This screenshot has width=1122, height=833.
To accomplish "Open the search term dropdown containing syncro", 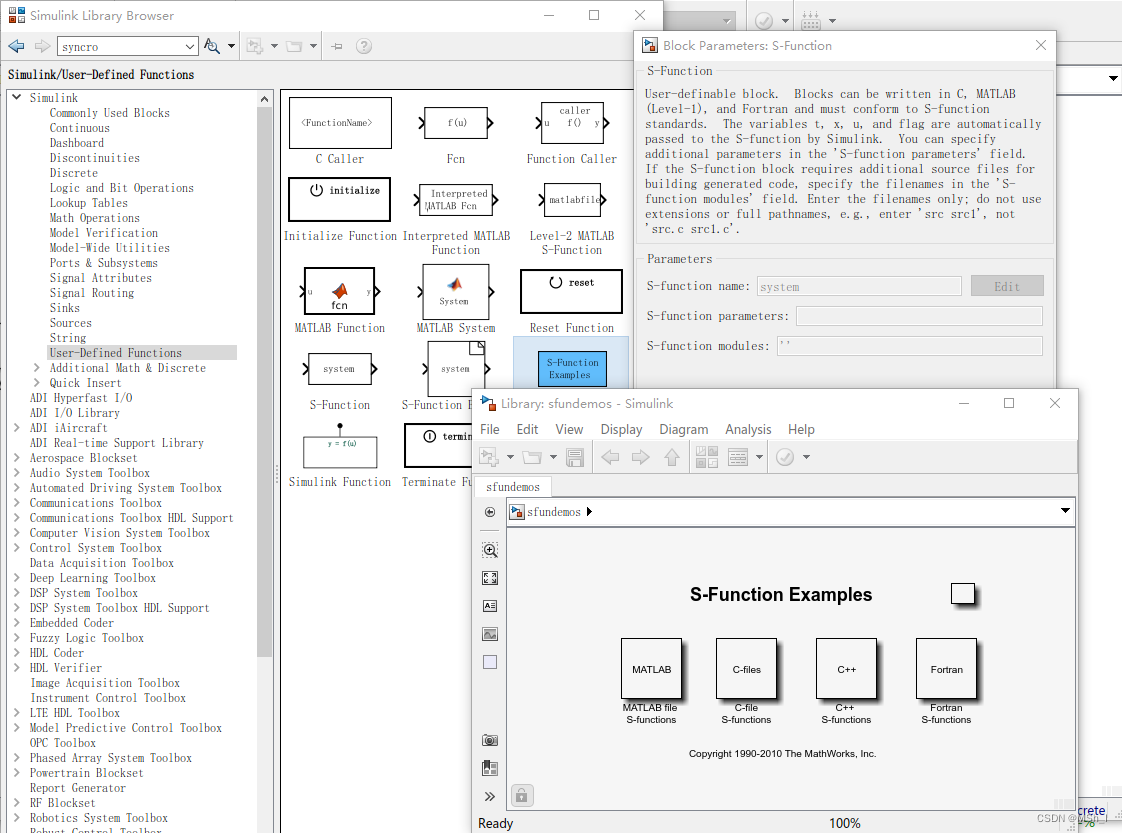I will pos(190,47).
